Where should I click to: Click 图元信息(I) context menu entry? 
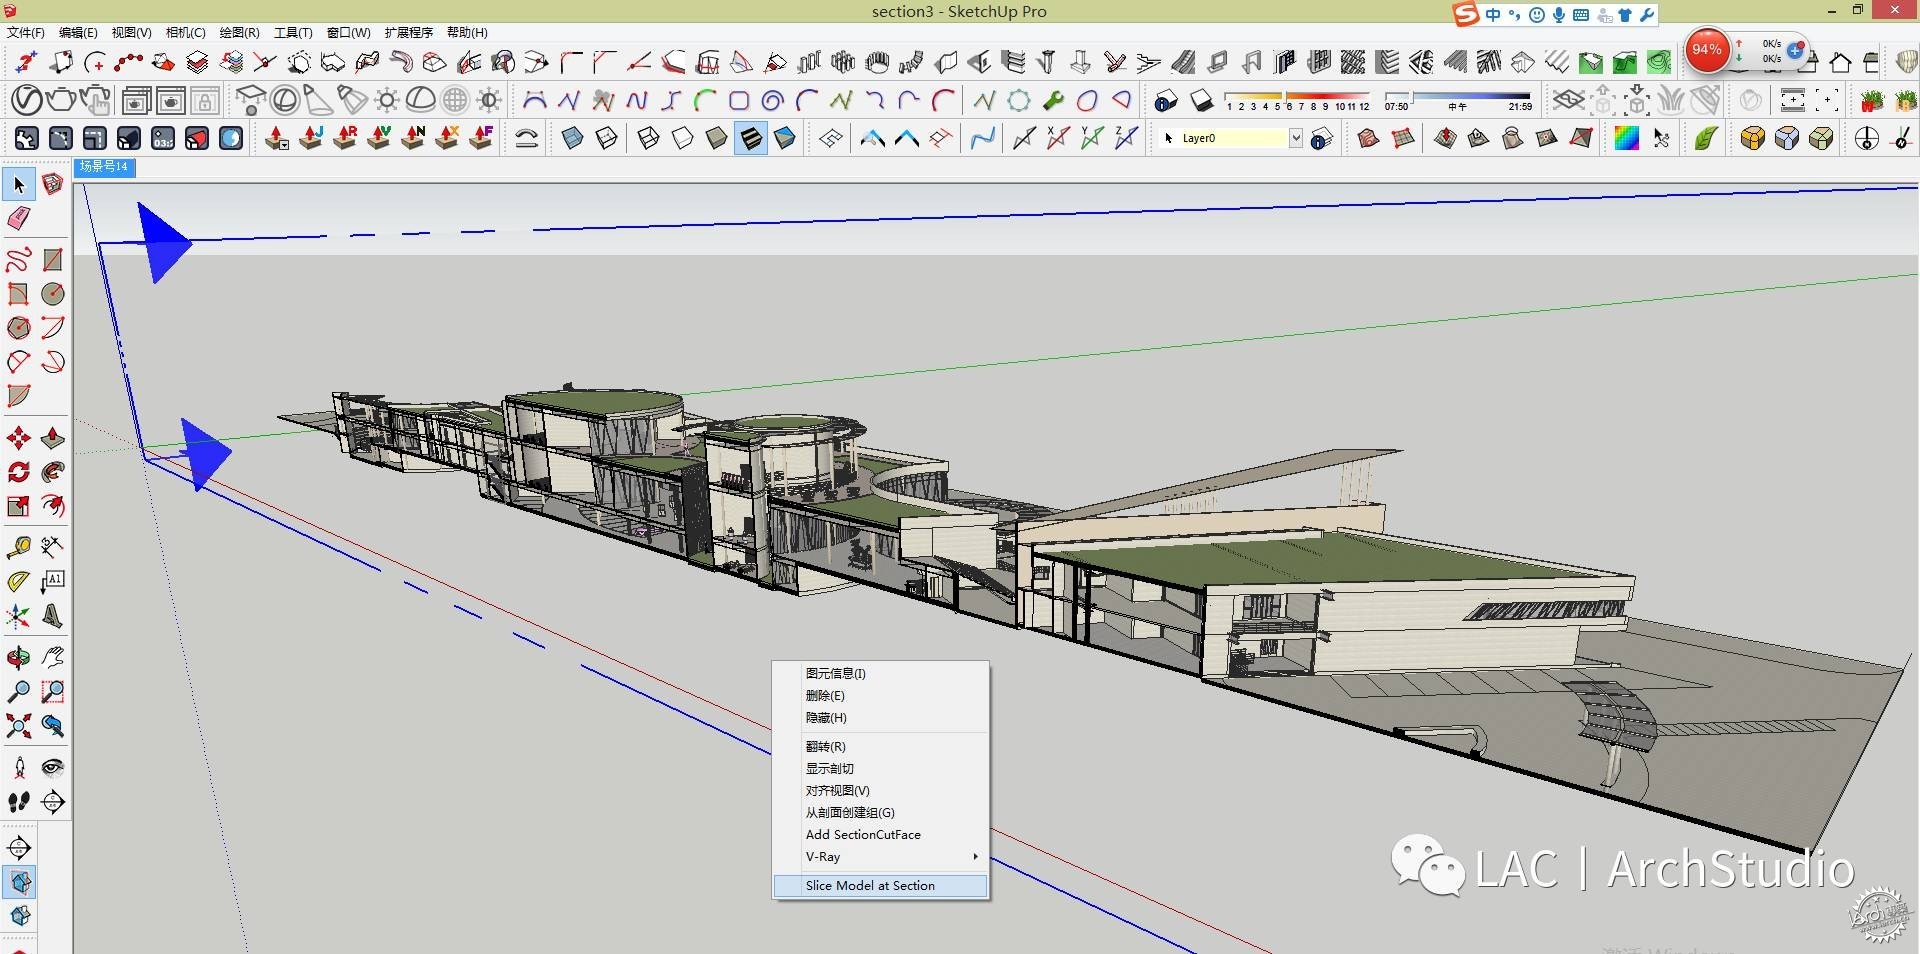point(880,674)
